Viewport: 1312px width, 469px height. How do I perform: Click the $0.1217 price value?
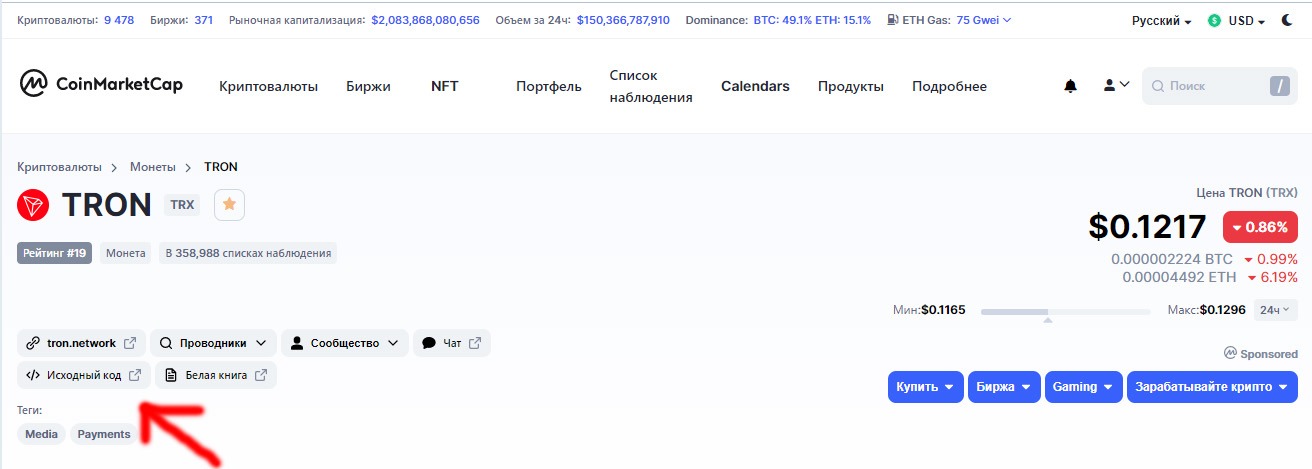tap(1147, 227)
